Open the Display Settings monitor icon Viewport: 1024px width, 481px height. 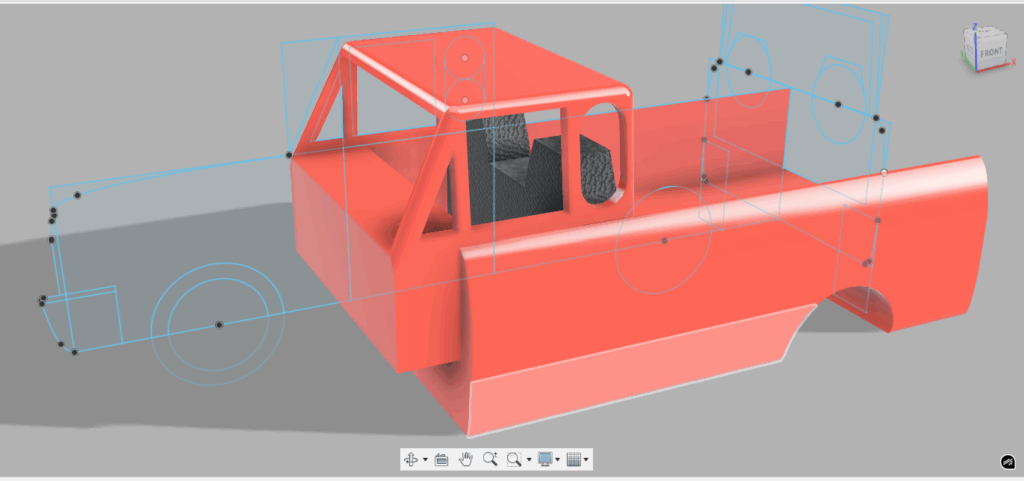[545, 459]
